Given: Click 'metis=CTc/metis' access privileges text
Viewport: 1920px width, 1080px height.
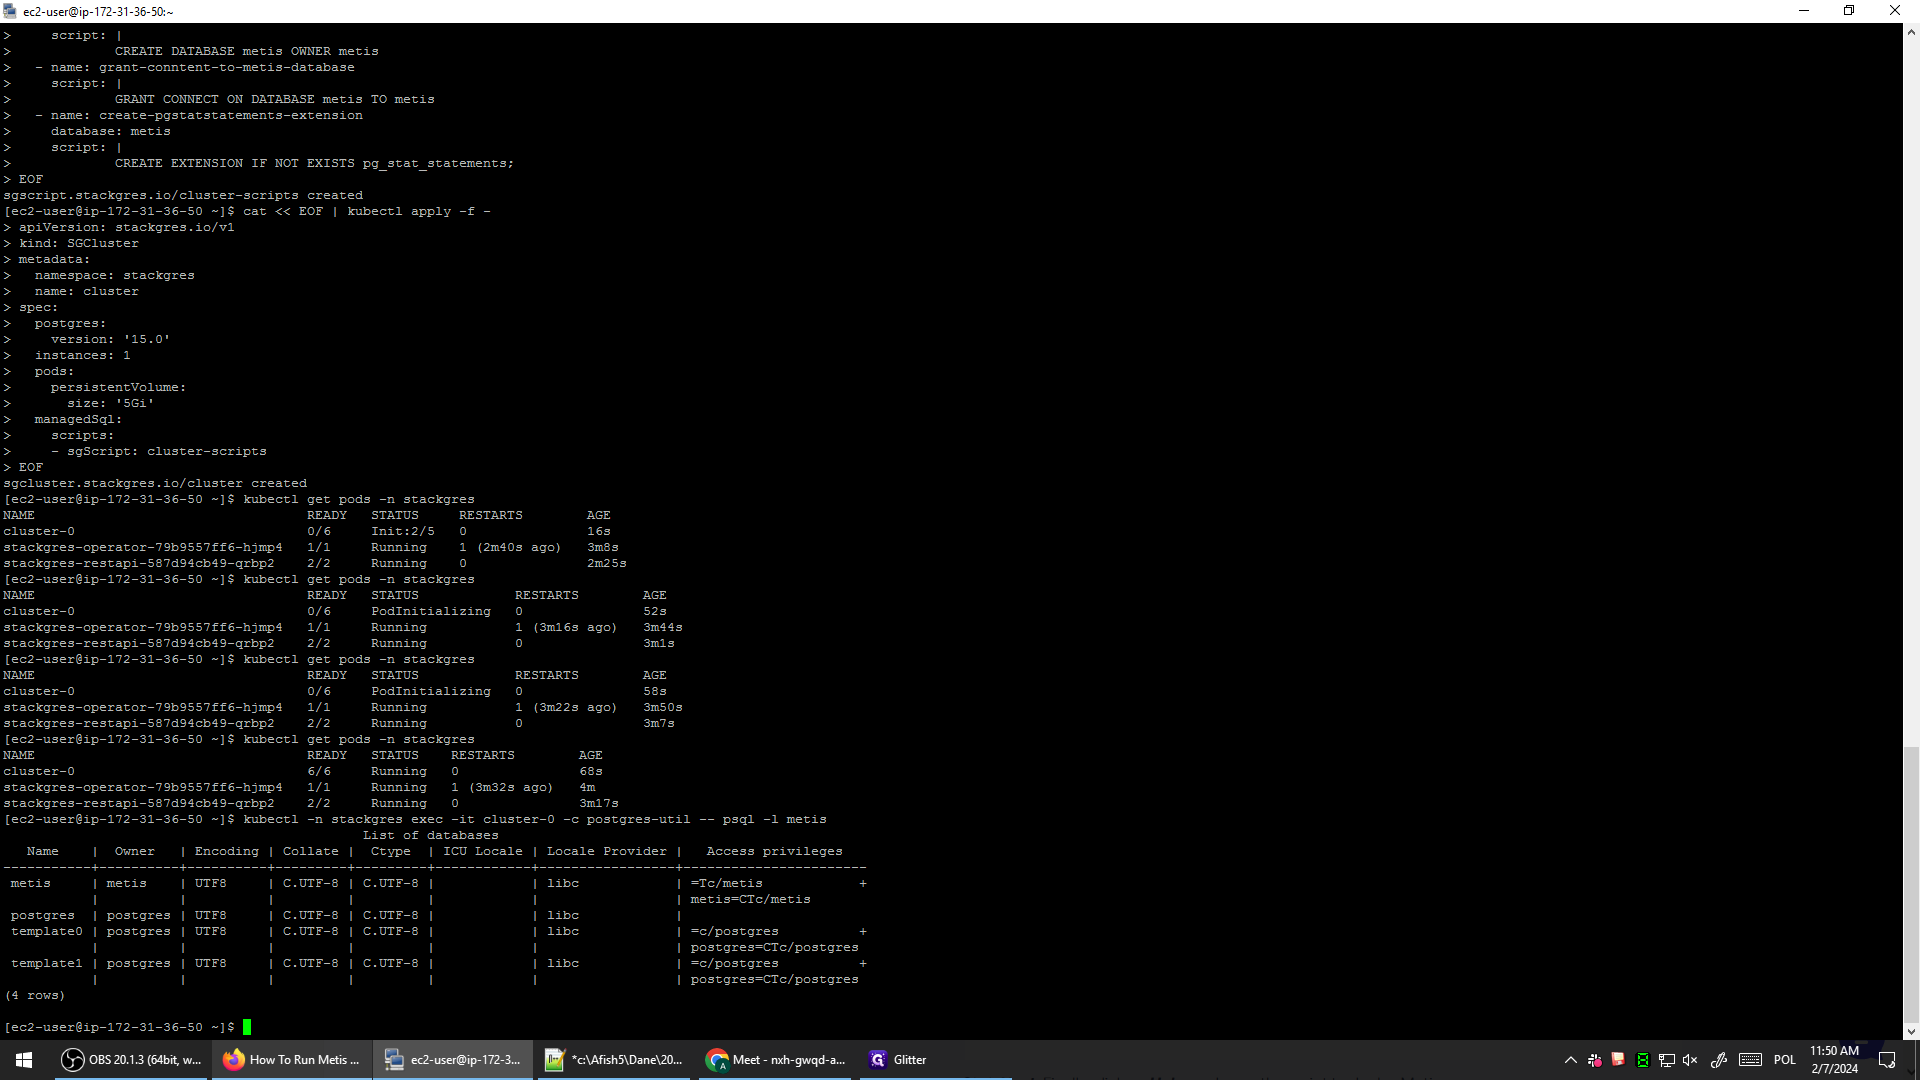Looking at the screenshot, I should coord(750,899).
